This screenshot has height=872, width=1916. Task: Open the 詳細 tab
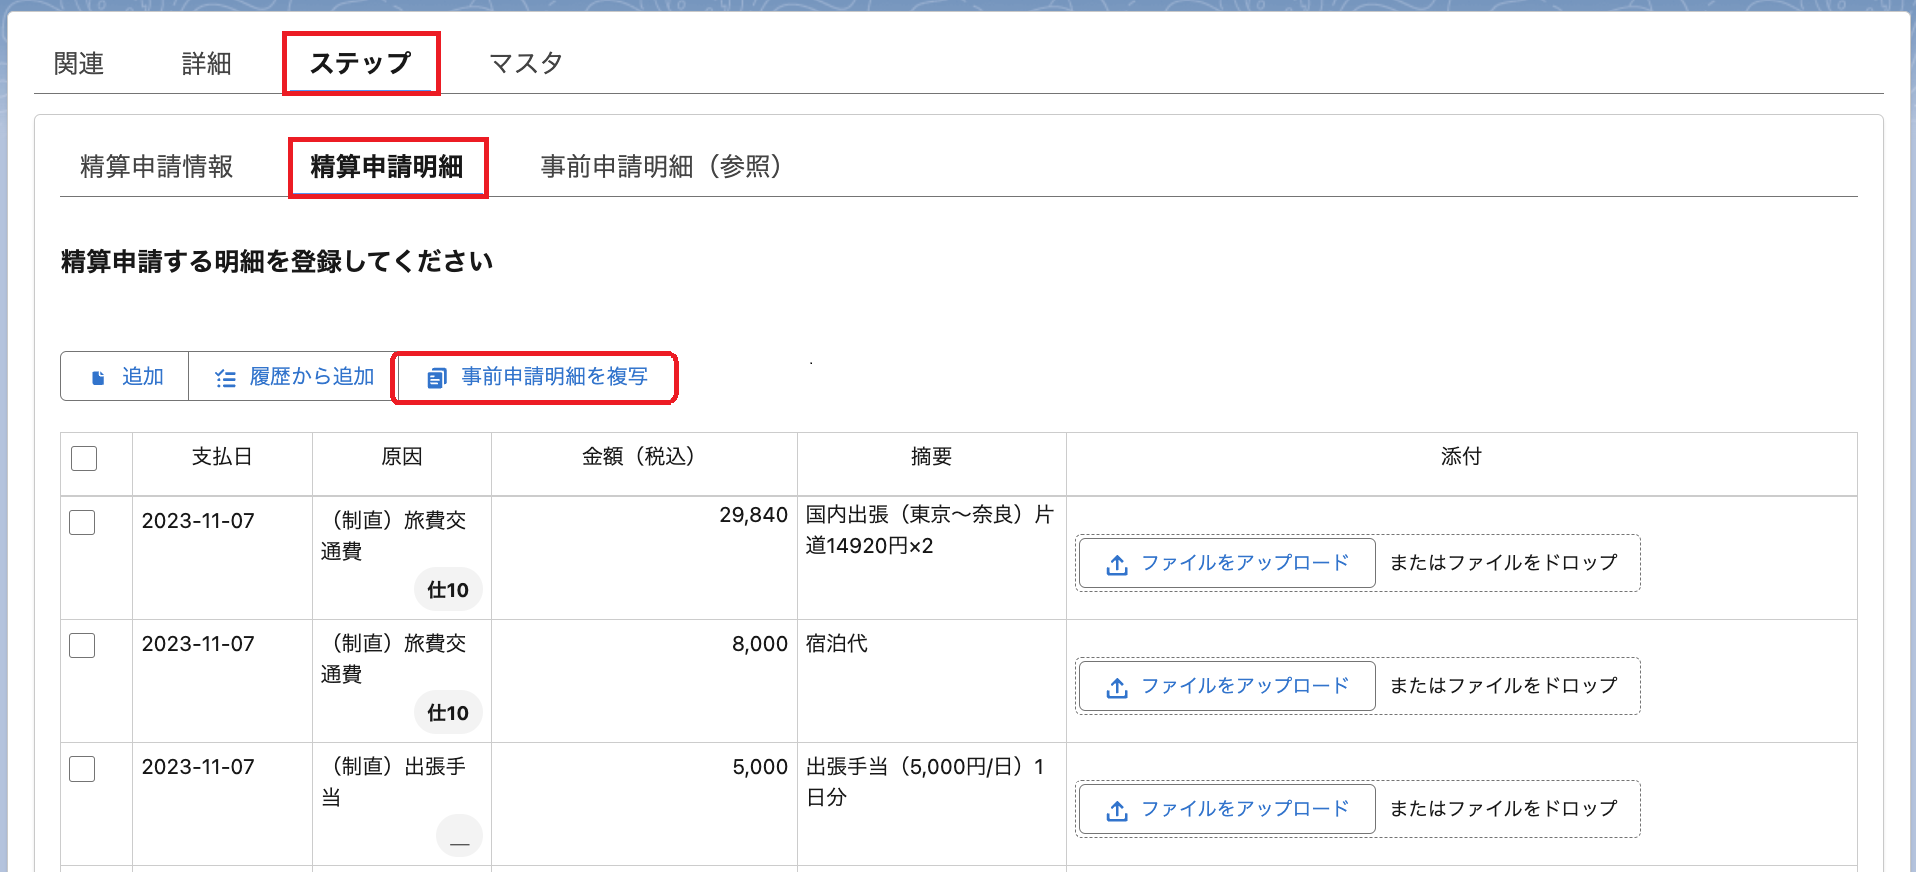coord(207,64)
